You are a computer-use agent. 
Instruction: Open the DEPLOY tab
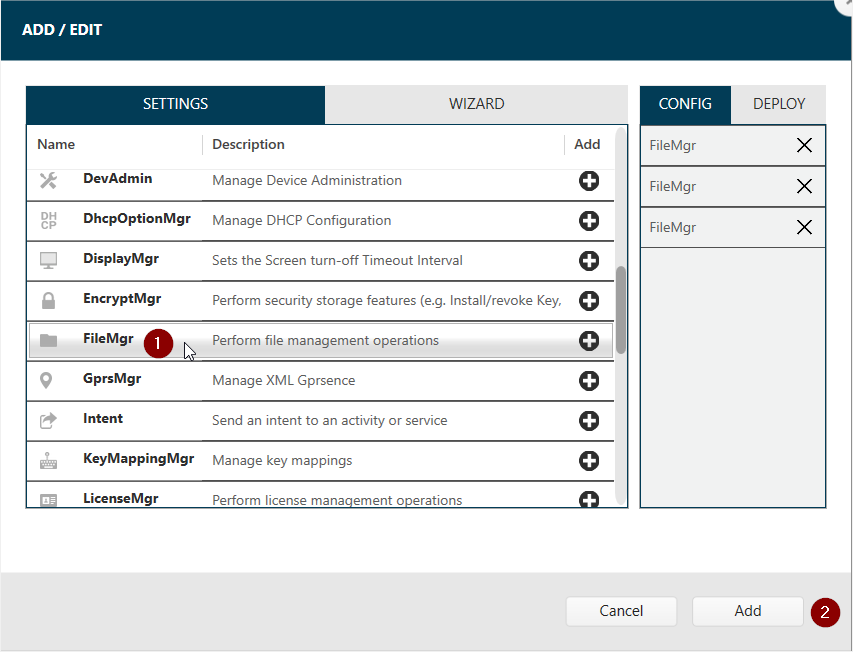coord(779,104)
